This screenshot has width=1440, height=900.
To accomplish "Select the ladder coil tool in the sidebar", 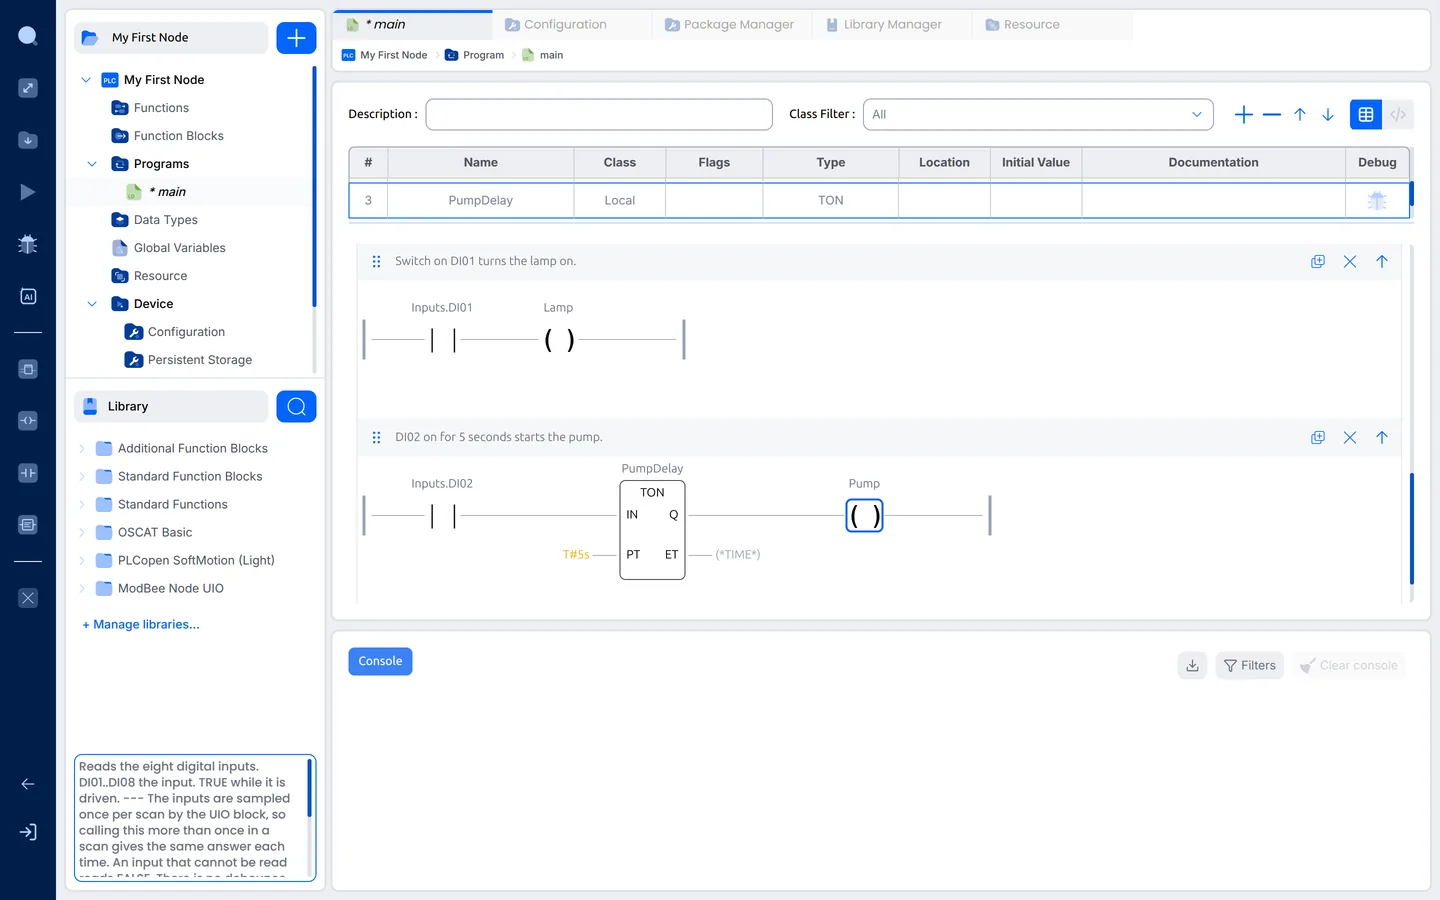I will pyautogui.click(x=28, y=421).
